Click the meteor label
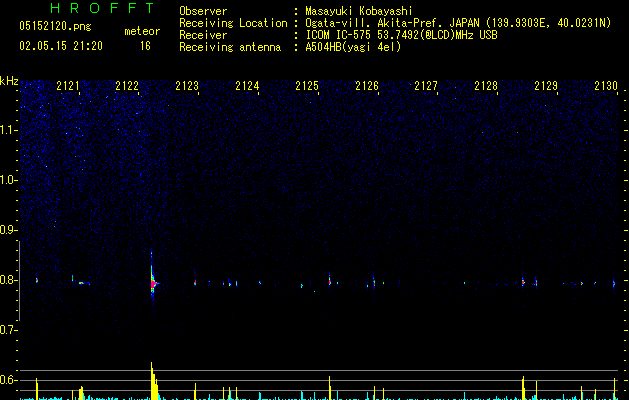 (142, 31)
